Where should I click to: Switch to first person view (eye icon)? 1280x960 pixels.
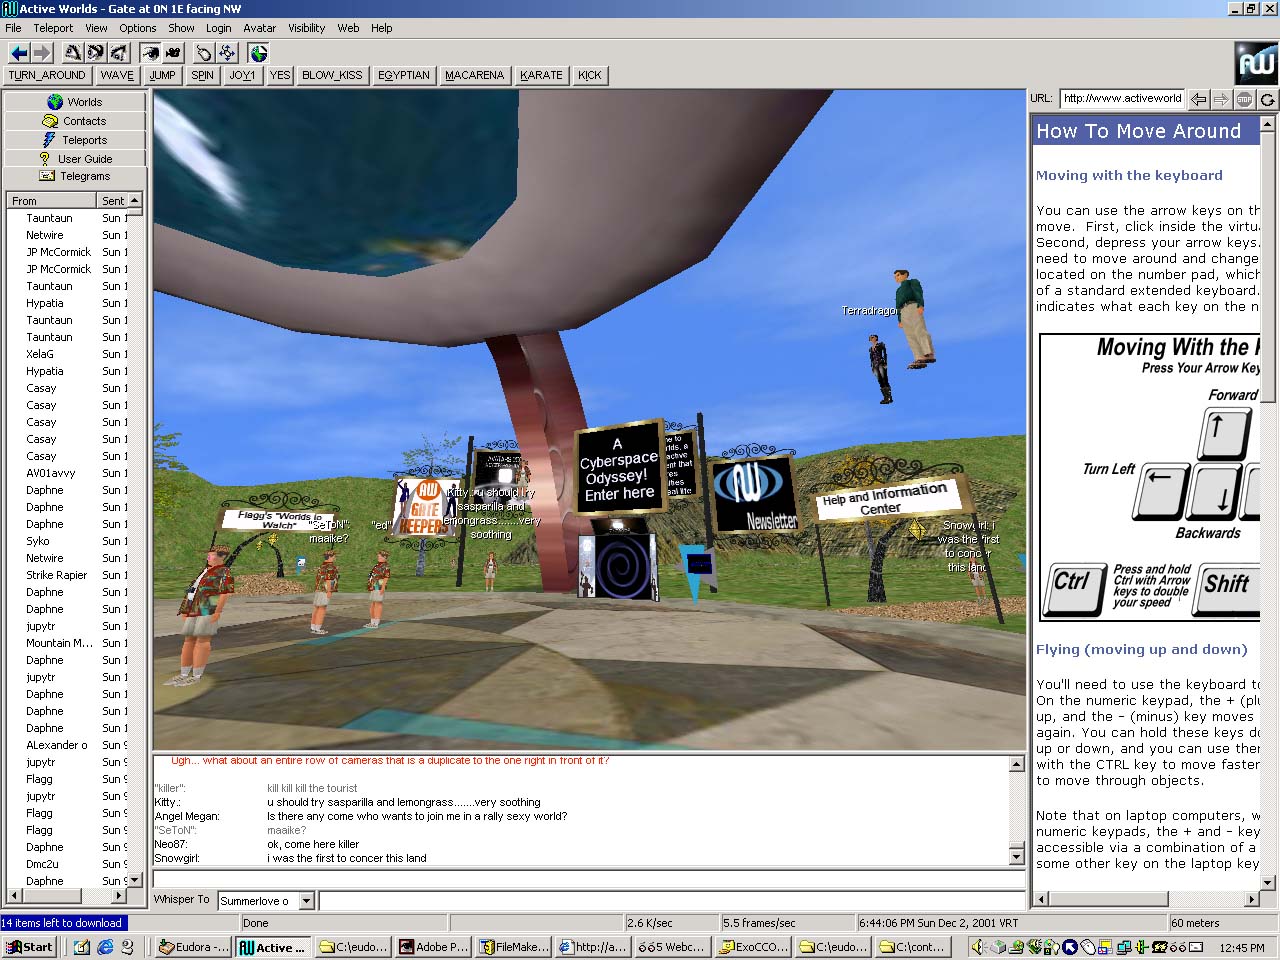[x=150, y=53]
